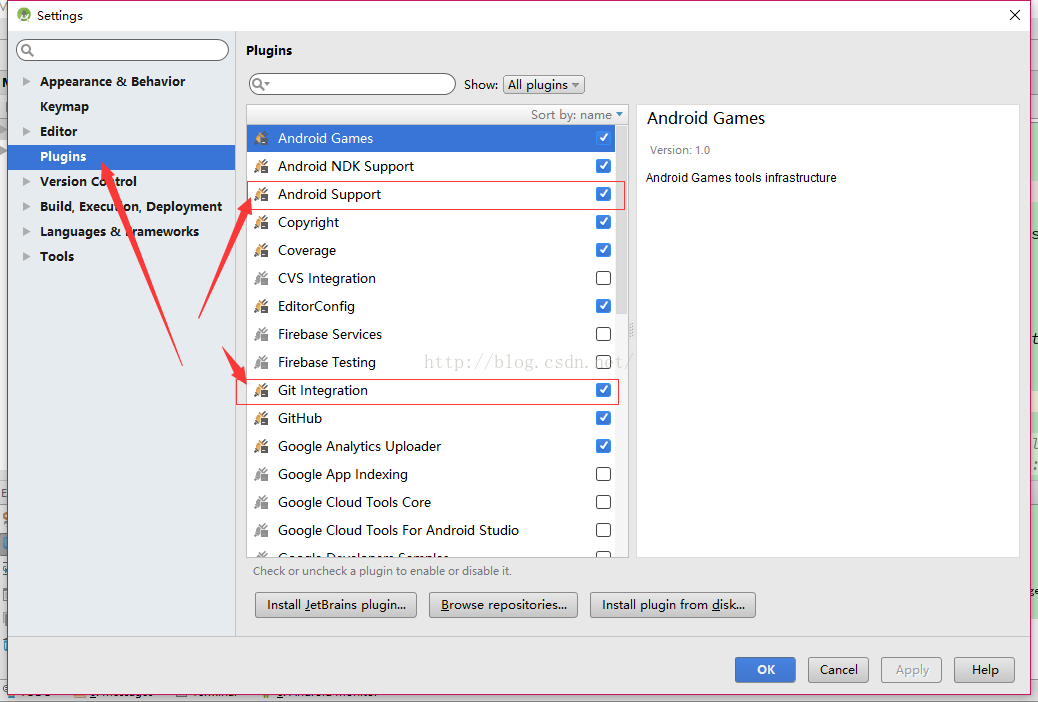The image size is (1038, 702).
Task: Open the Show All plugins dropdown
Action: click(543, 85)
